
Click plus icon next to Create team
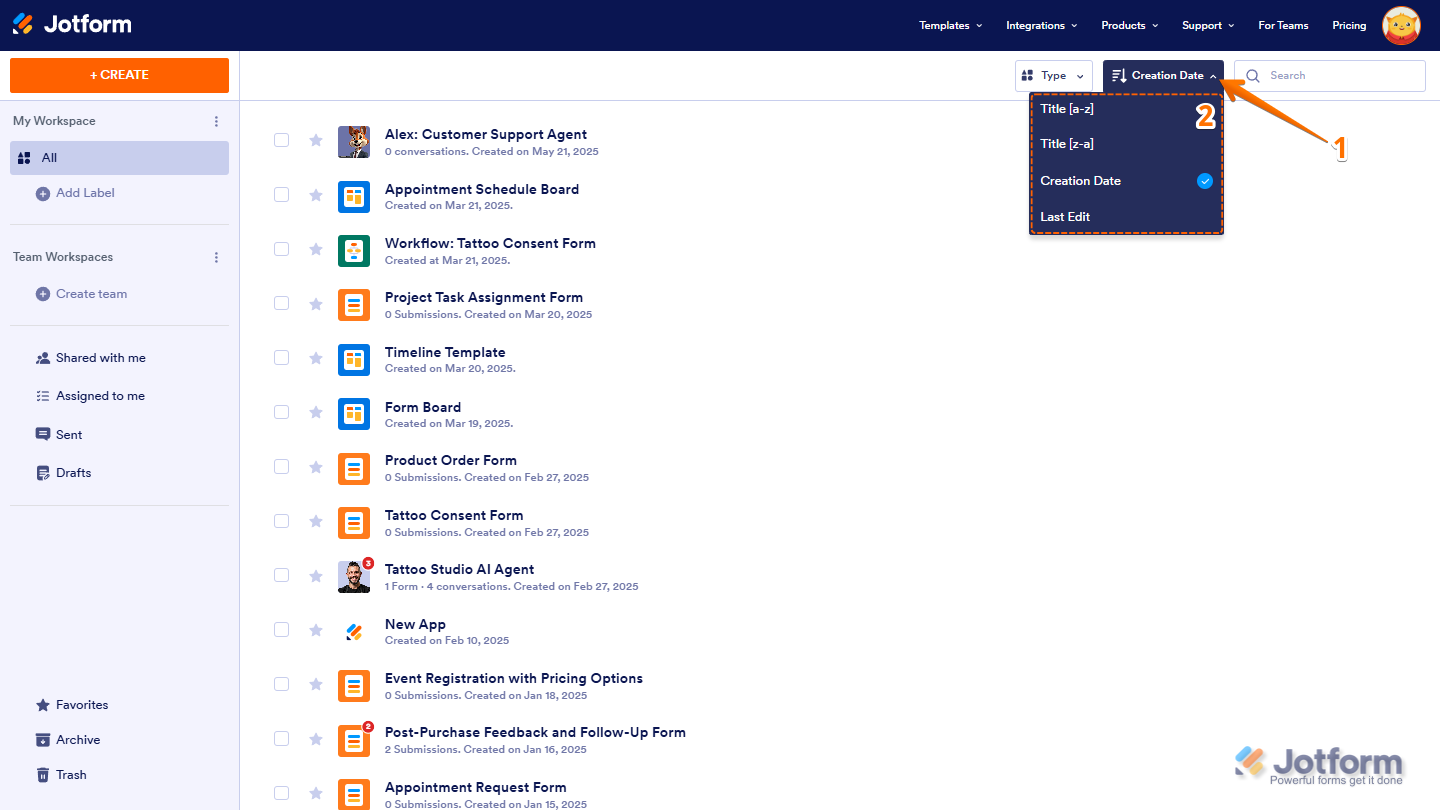[x=43, y=294]
